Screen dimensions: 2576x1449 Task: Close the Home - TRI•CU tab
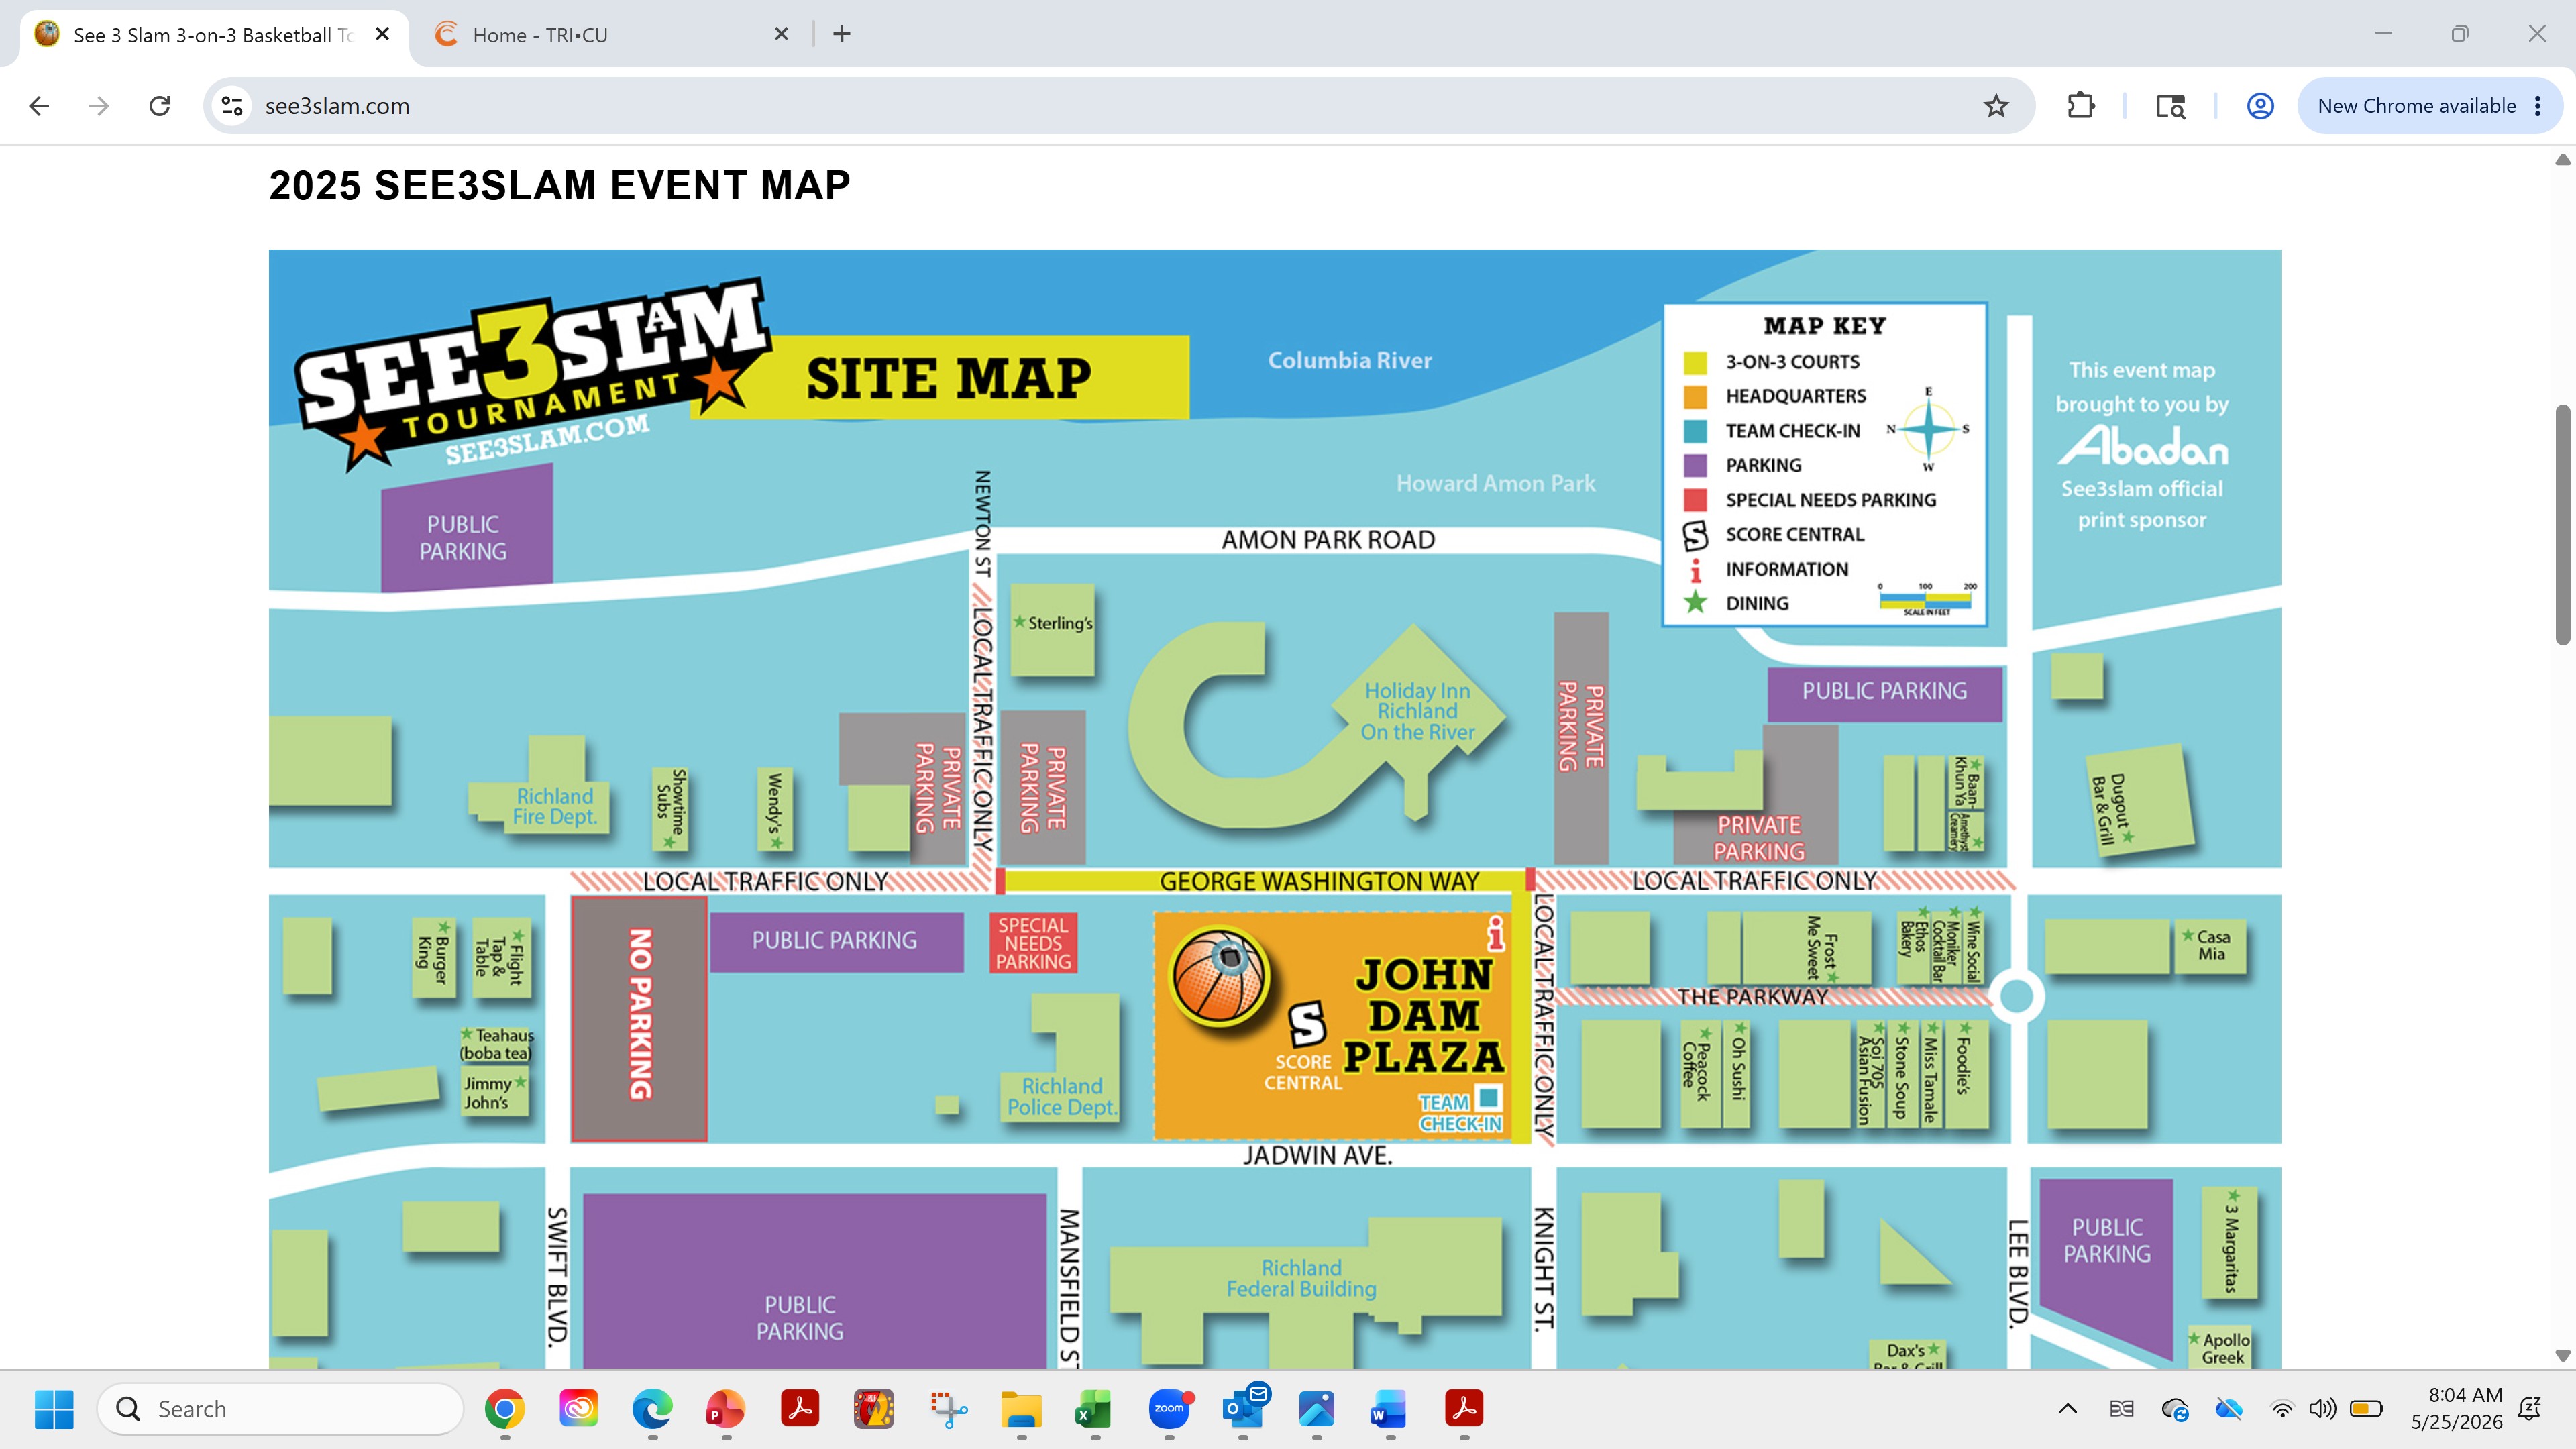(x=781, y=34)
